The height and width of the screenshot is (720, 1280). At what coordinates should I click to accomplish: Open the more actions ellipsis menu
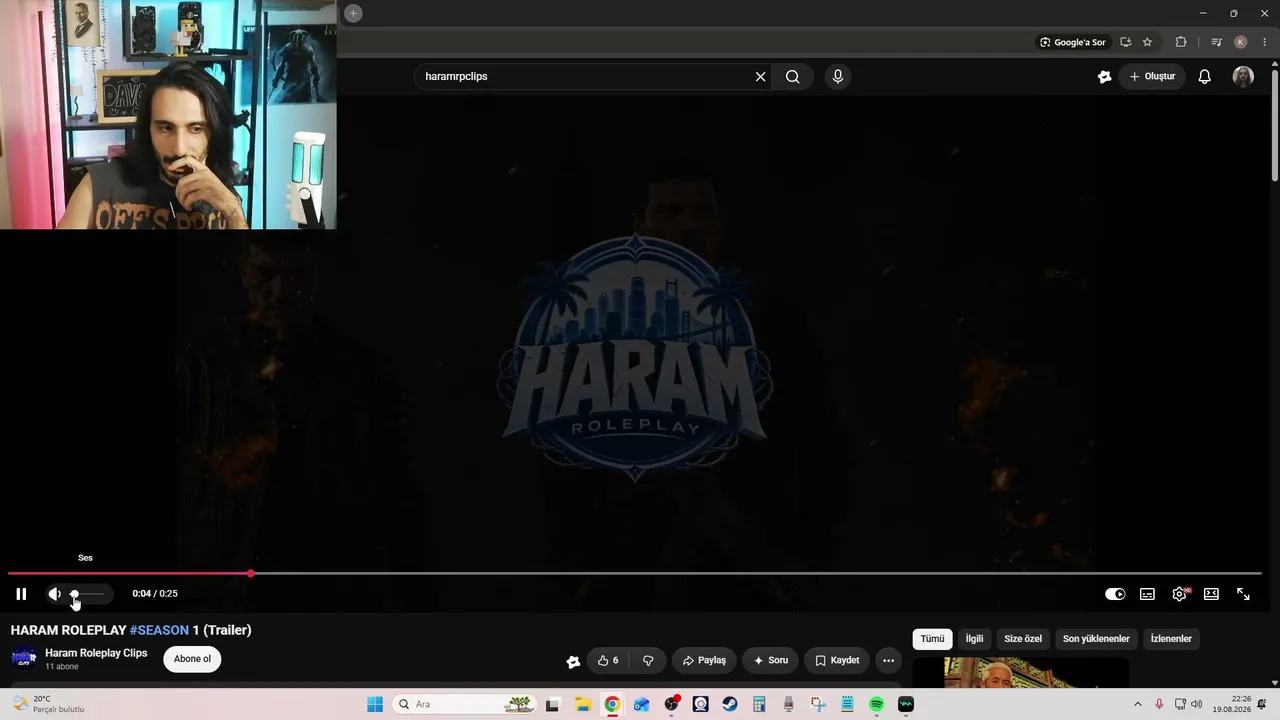click(888, 660)
